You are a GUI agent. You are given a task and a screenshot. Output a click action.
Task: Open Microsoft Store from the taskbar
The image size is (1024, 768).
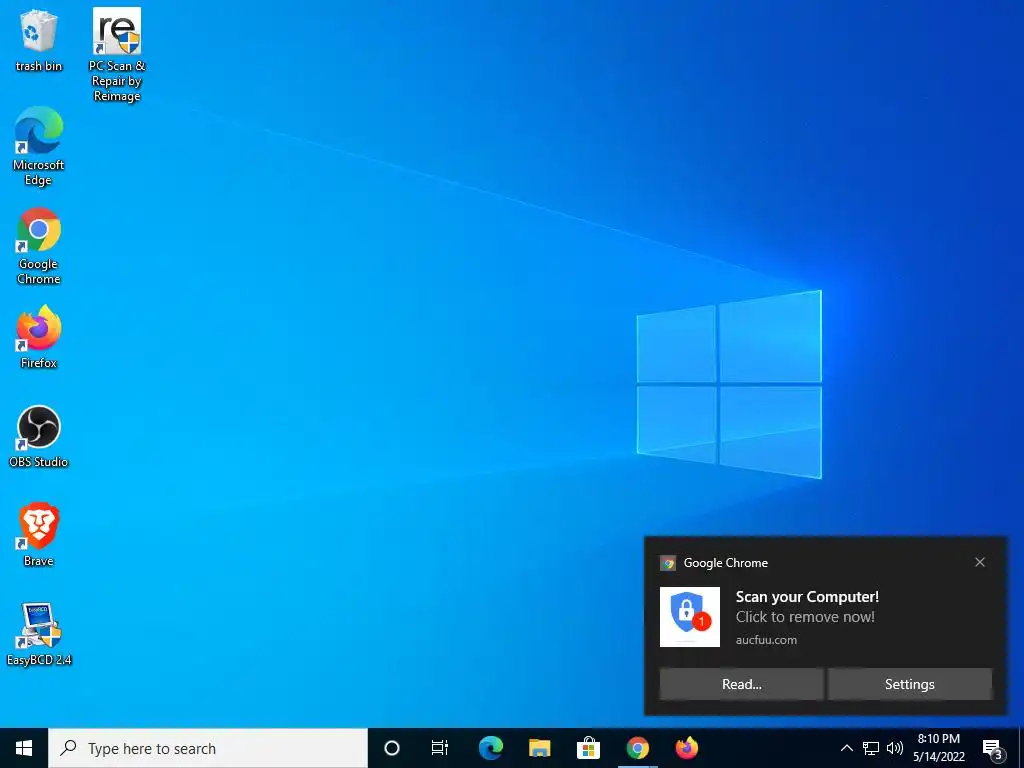[x=588, y=748]
